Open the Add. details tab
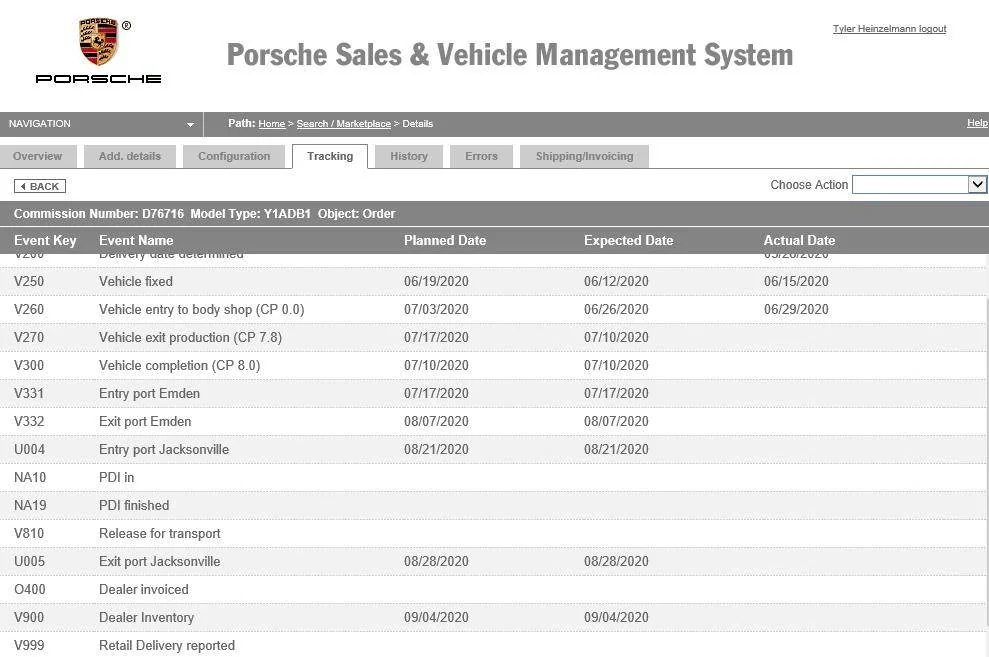The height and width of the screenshot is (657, 989). pyautogui.click(x=130, y=156)
